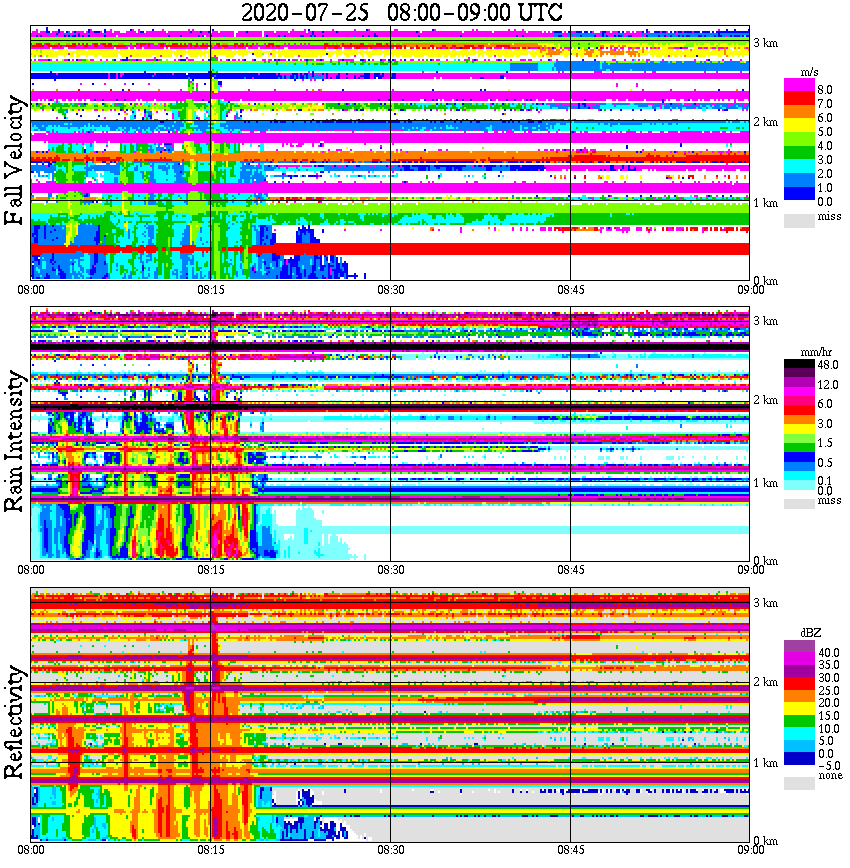Click the 20.0 value in dBZ legend
This screenshot has height=868, width=850.
(829, 702)
